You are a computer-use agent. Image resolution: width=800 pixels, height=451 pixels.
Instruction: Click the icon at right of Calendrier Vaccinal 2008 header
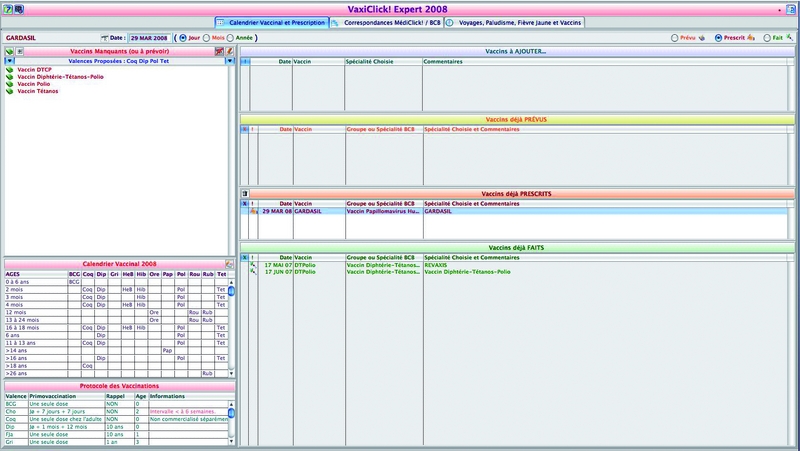[229, 264]
